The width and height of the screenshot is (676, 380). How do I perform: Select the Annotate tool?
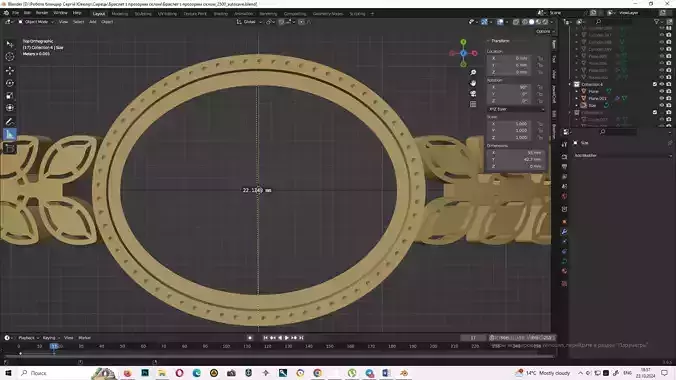pos(9,122)
